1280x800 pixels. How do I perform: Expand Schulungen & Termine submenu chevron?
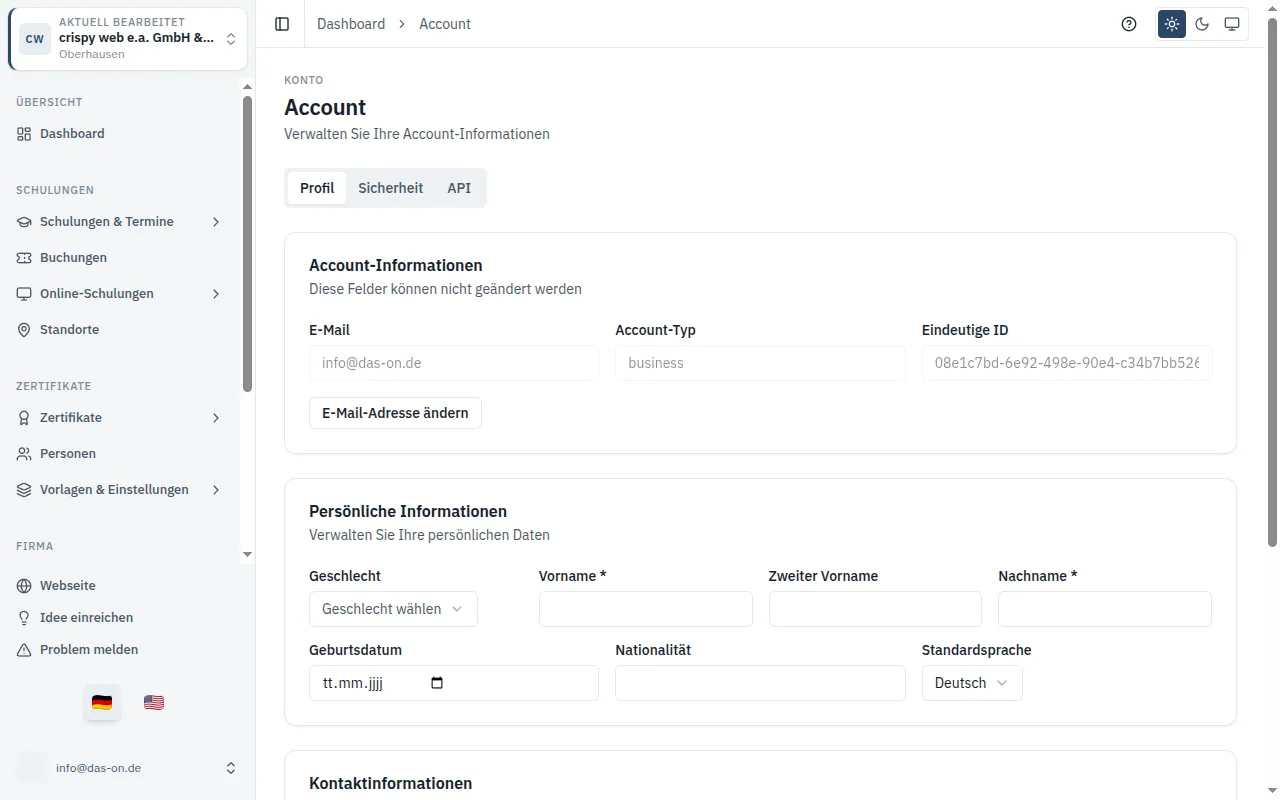[x=216, y=222]
